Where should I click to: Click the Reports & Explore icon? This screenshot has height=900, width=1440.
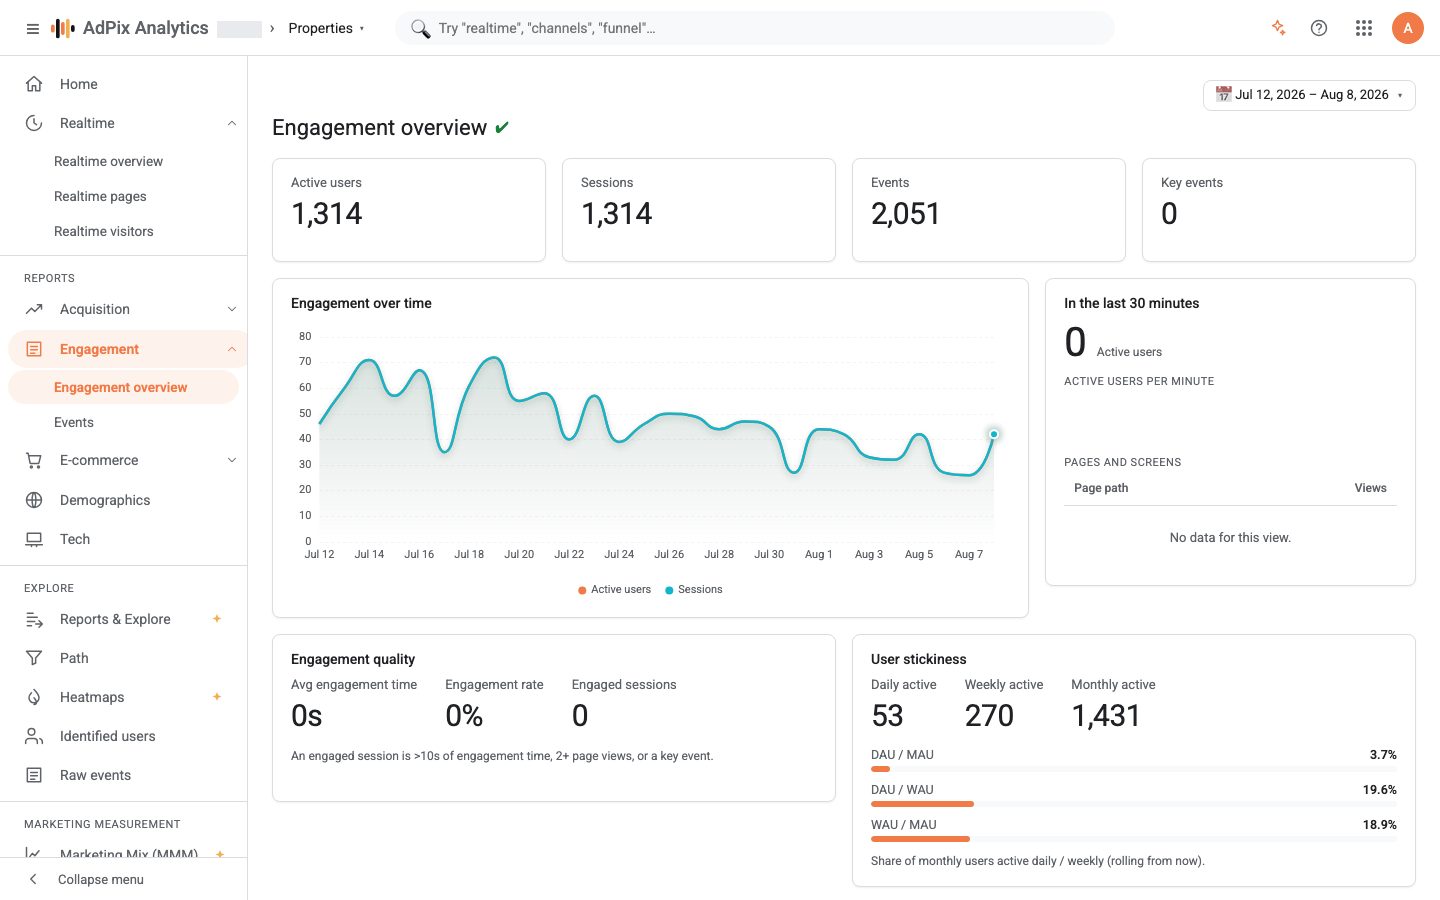(x=34, y=619)
